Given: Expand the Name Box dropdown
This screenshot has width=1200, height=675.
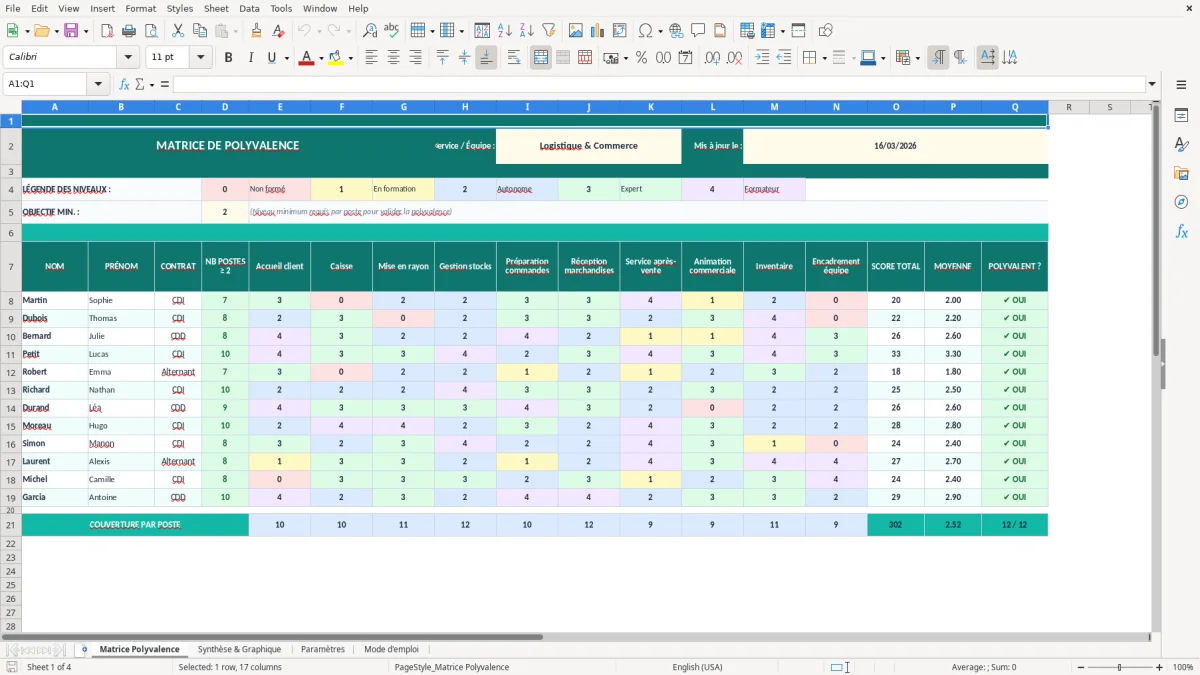Looking at the screenshot, I should [x=98, y=84].
